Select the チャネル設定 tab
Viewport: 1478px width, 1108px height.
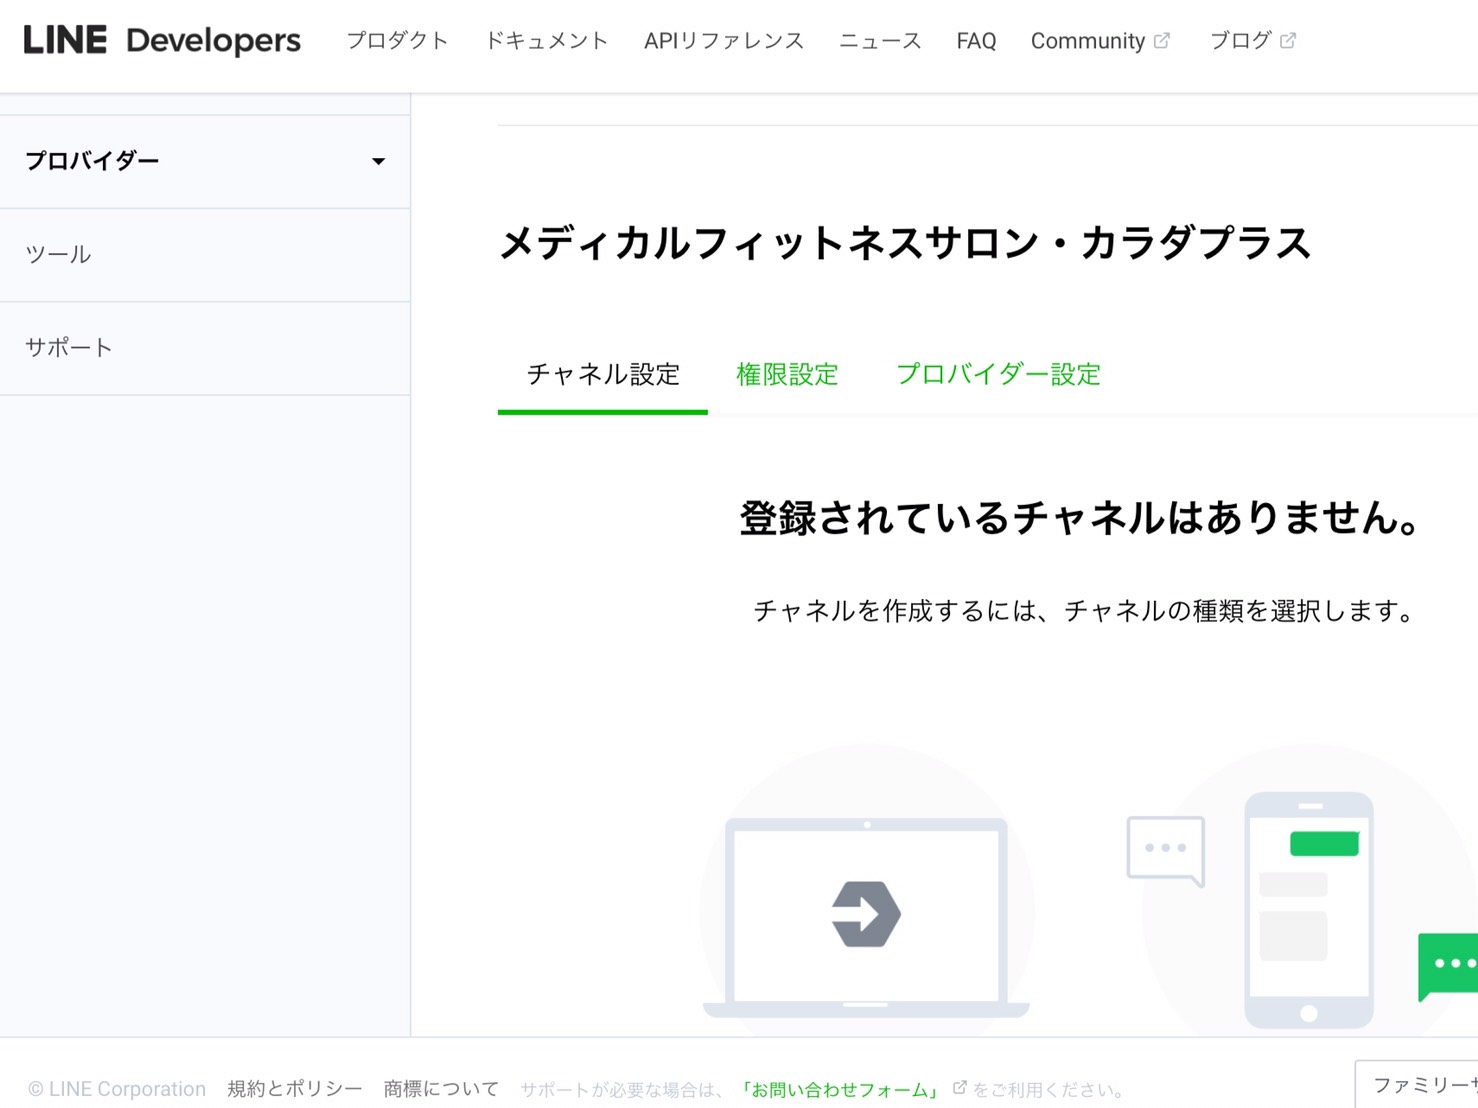click(x=603, y=375)
